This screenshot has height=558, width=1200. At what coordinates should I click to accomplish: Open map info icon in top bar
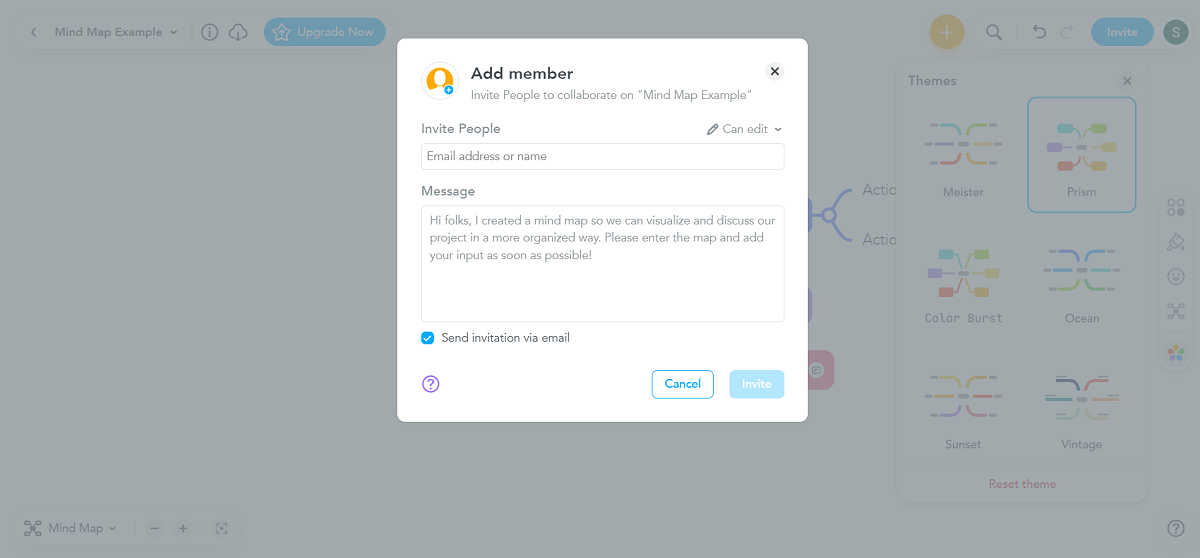coord(209,32)
